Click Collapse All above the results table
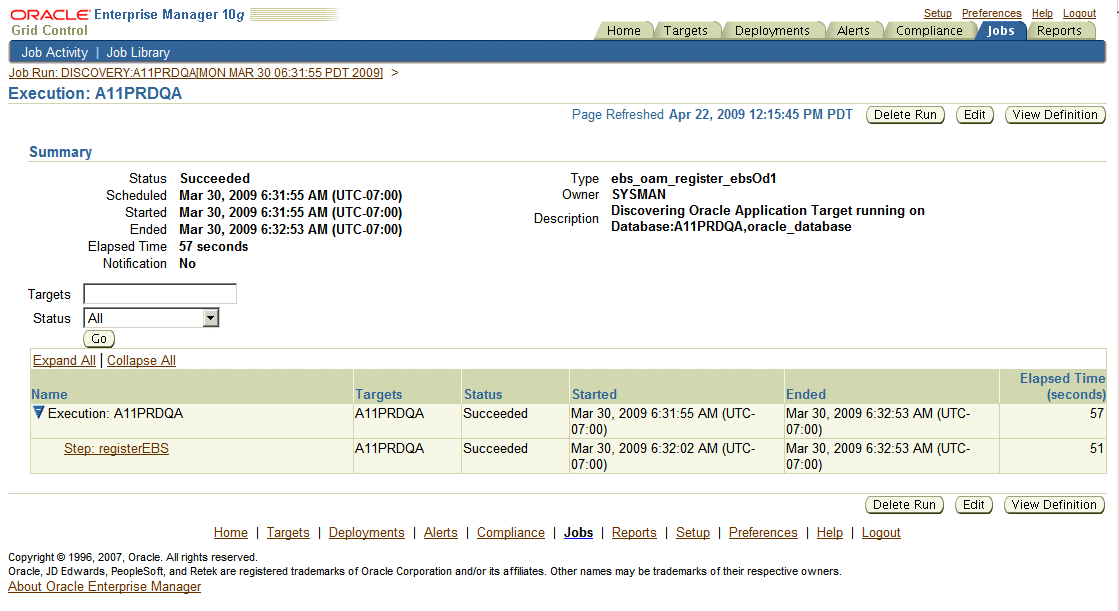This screenshot has width=1119, height=611. [x=141, y=360]
